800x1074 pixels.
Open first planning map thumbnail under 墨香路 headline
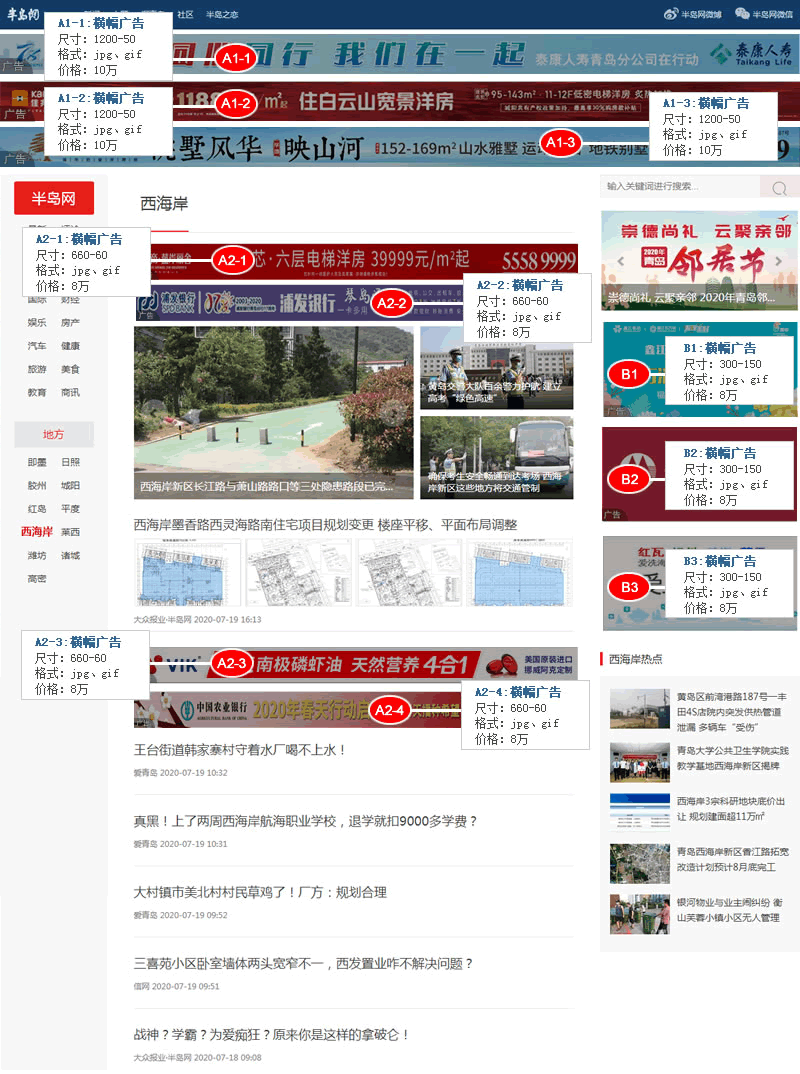click(188, 573)
